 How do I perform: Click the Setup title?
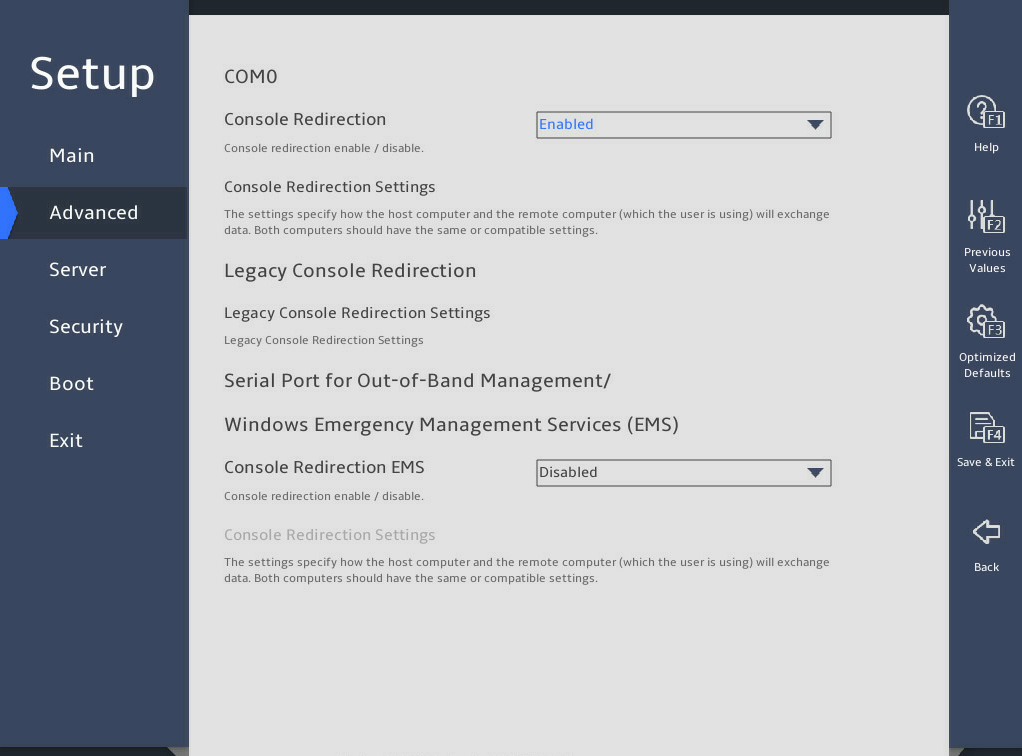(92, 74)
